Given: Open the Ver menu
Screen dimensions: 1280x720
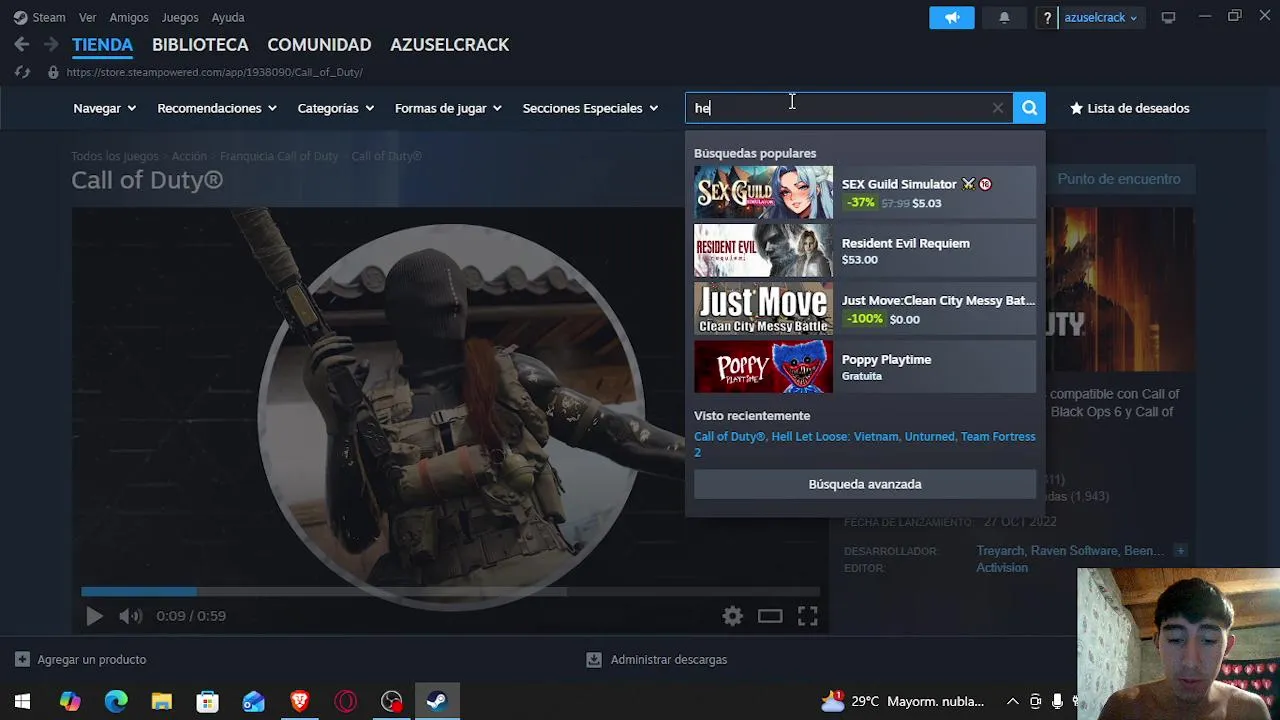Looking at the screenshot, I should tap(87, 17).
